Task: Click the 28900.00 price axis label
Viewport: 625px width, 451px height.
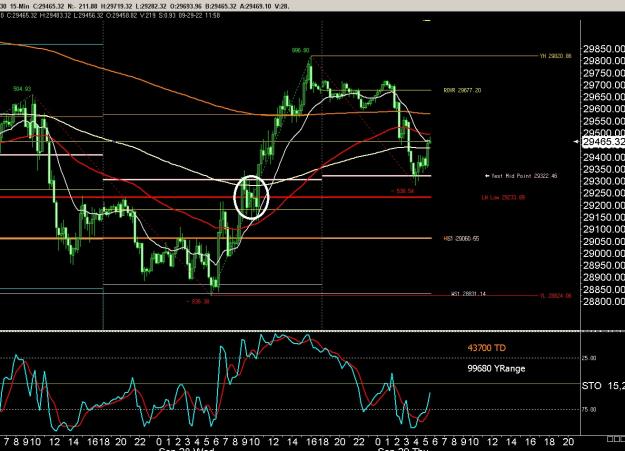Action: pos(604,277)
